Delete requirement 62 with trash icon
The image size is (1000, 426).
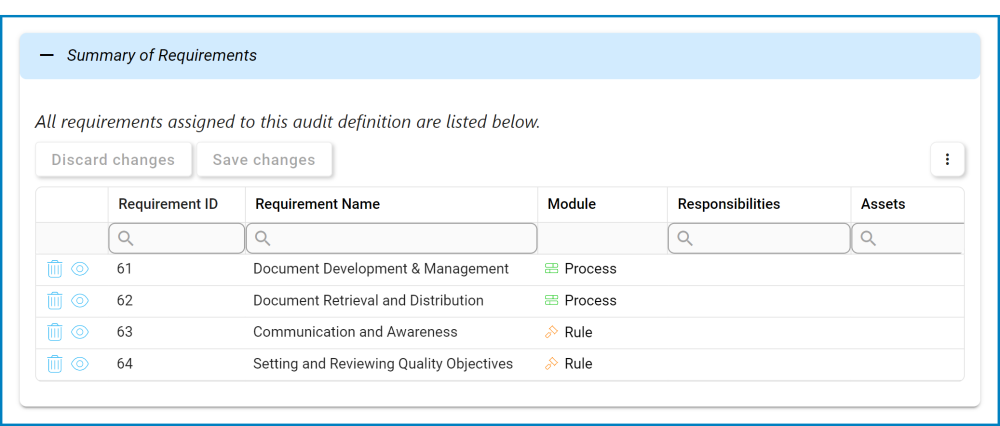(x=55, y=301)
